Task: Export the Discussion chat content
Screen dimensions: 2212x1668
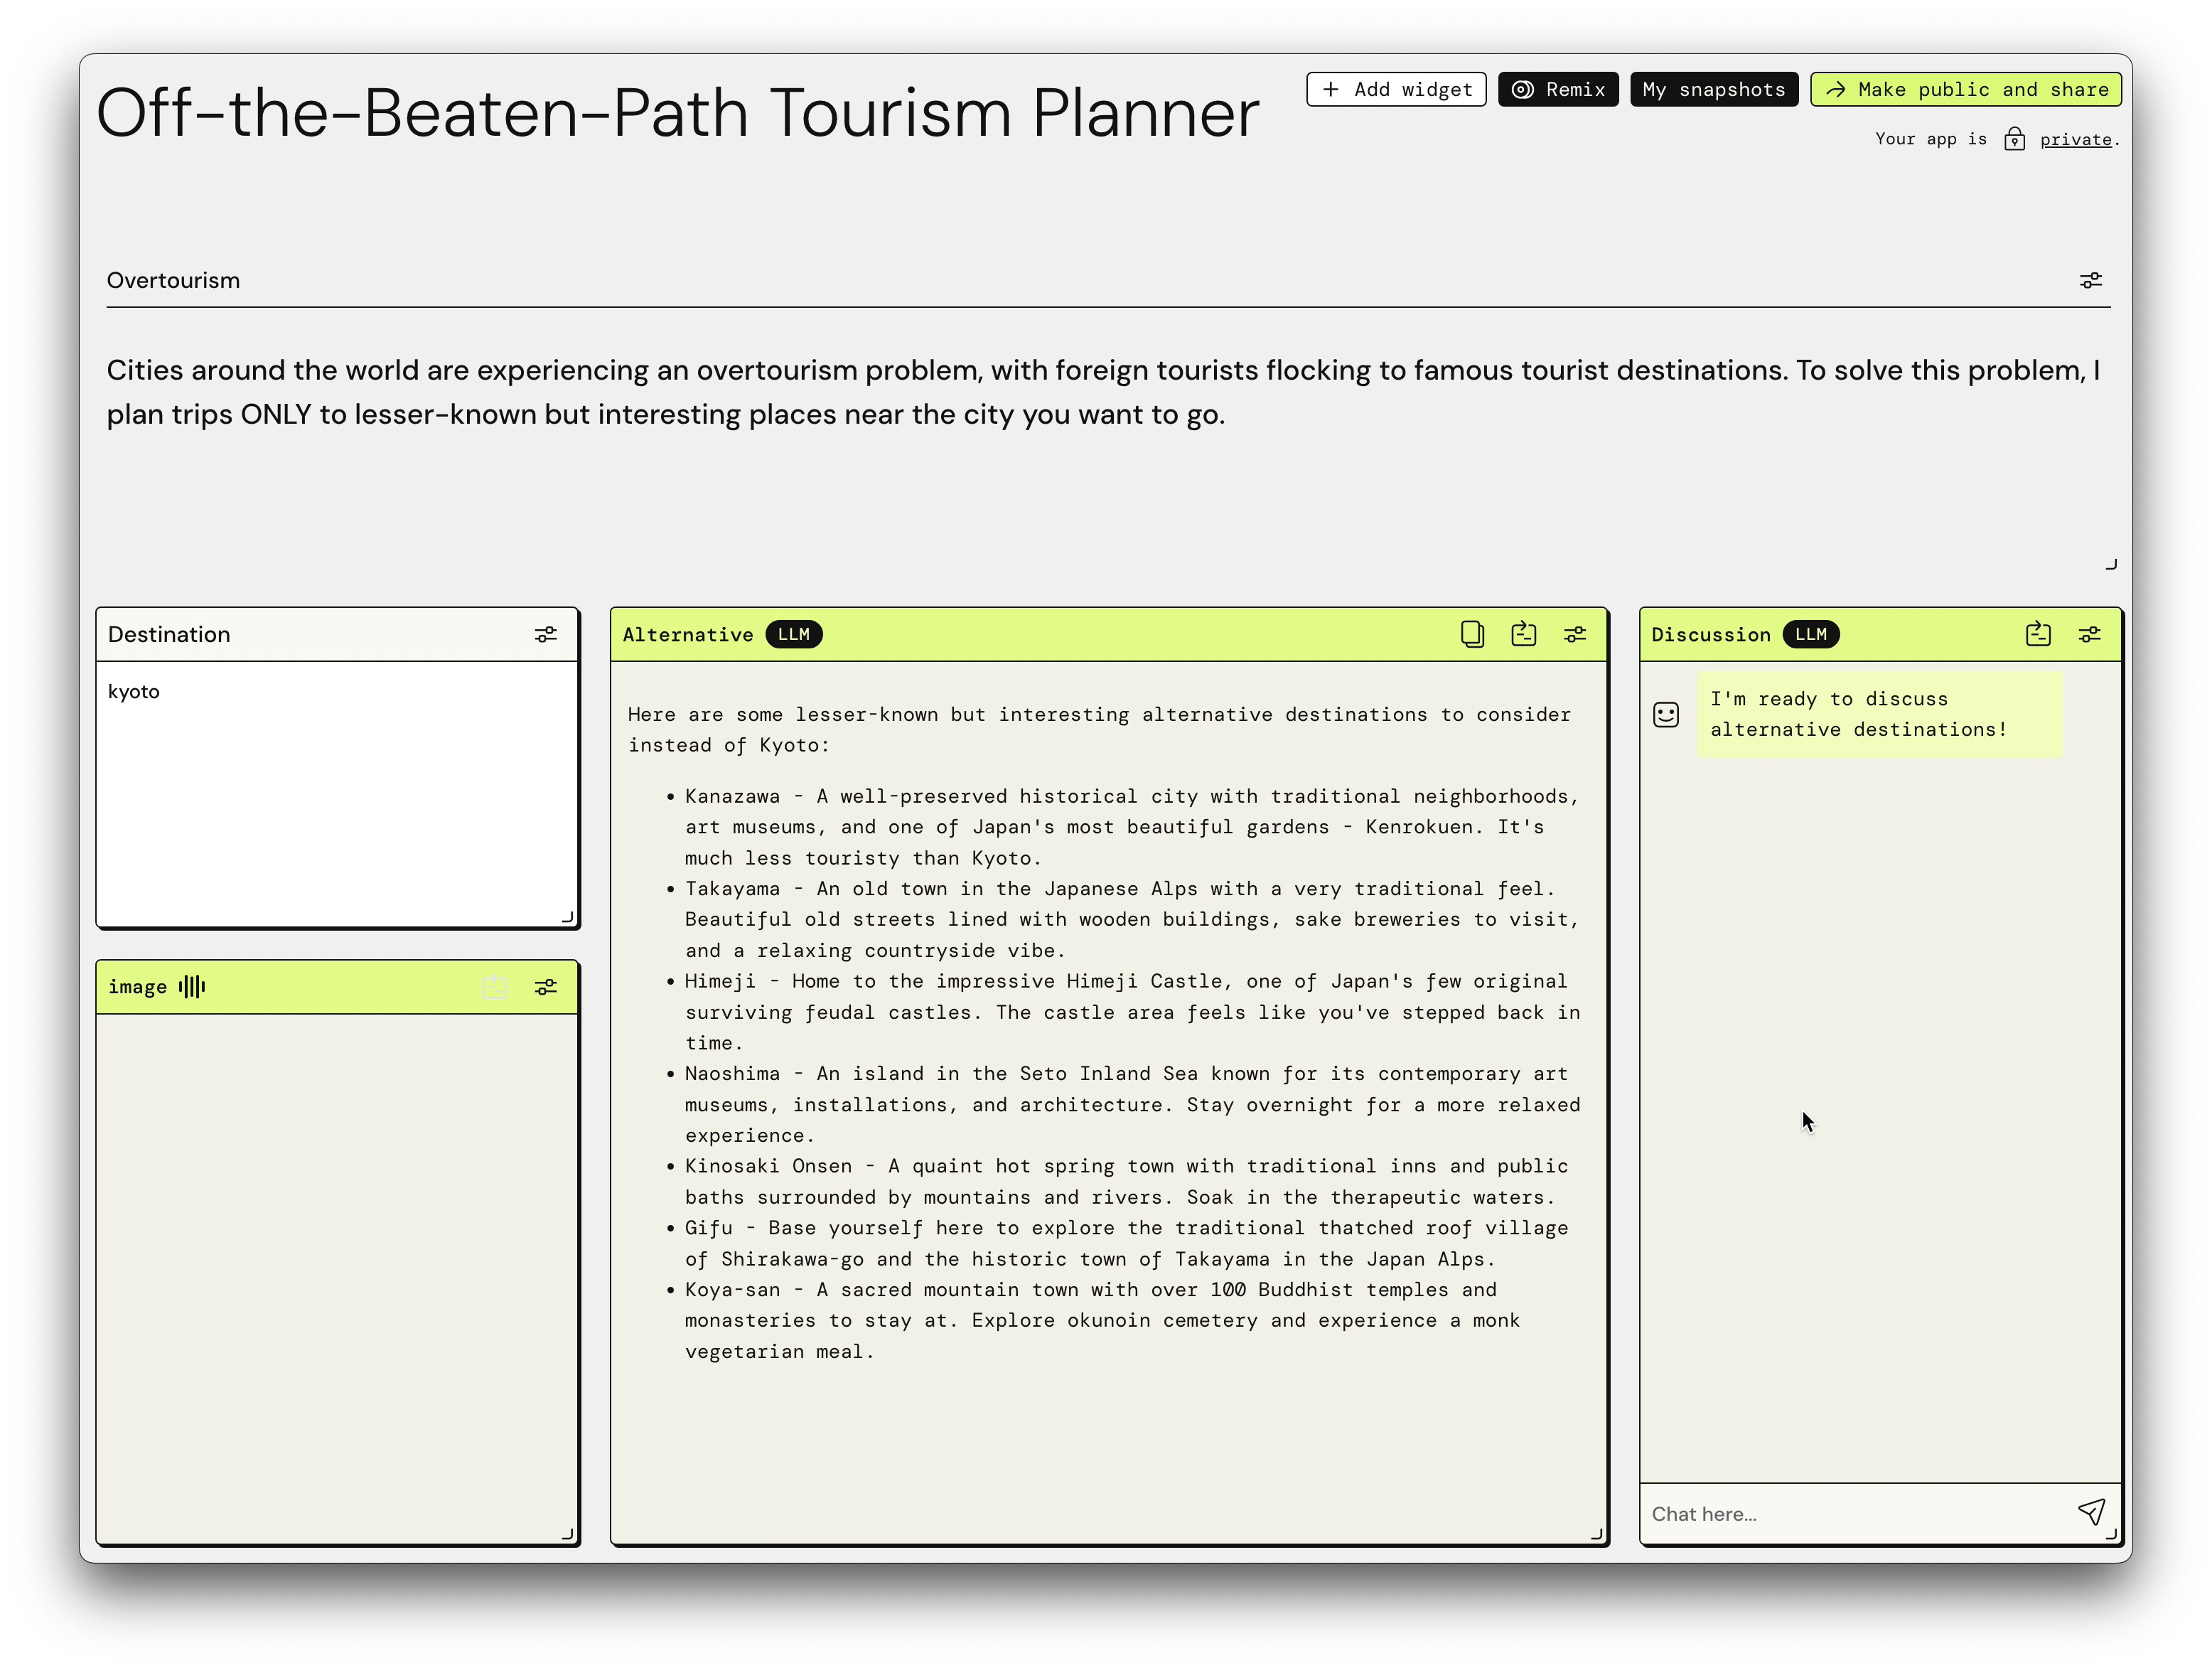Action: [x=2038, y=634]
